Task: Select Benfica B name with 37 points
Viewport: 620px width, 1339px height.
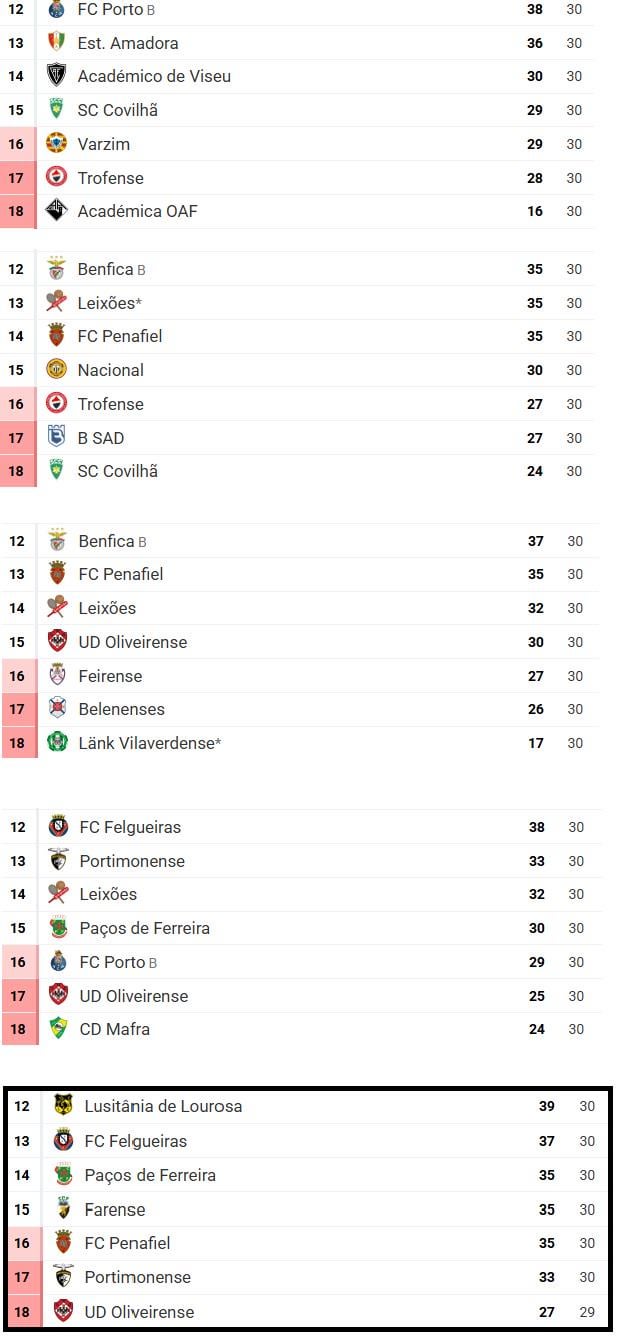Action: [x=112, y=541]
